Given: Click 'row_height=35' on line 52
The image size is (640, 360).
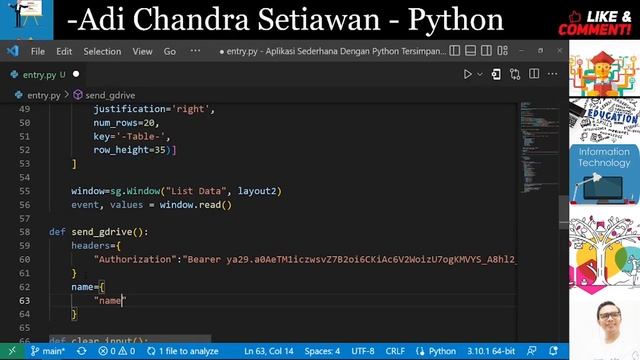Looking at the screenshot, I should 129,150.
